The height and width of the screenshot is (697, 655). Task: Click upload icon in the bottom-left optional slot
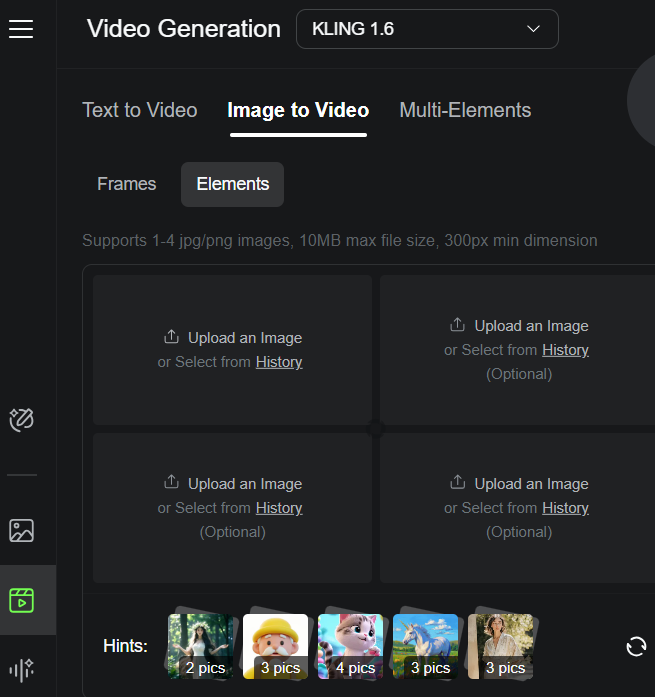coord(171,482)
